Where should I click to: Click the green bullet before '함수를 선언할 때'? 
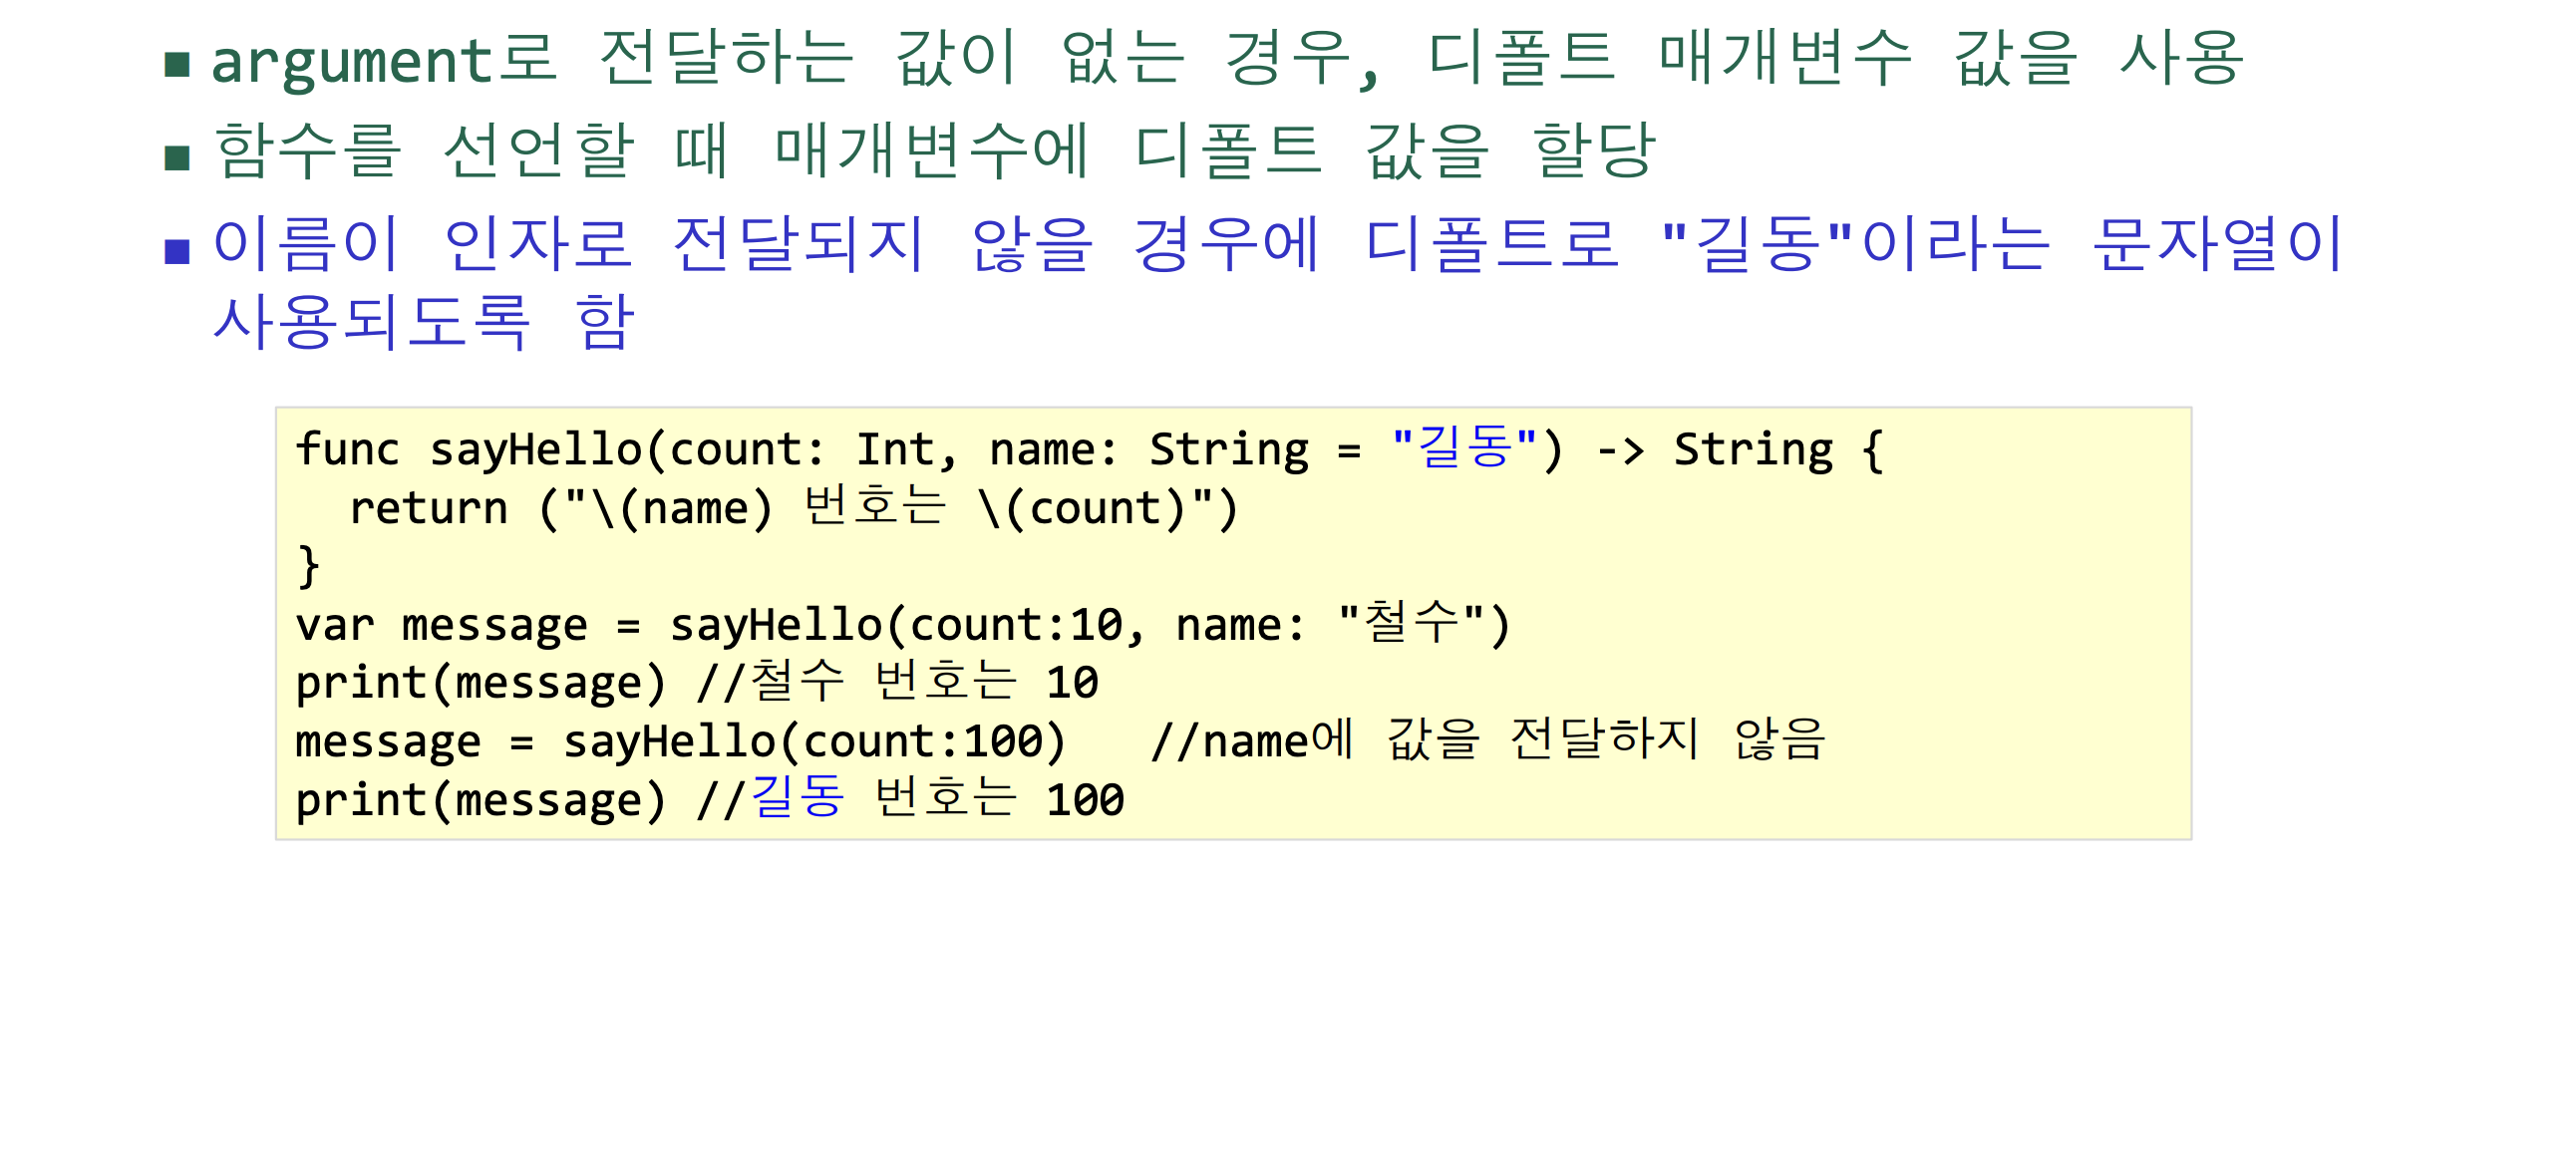point(177,158)
